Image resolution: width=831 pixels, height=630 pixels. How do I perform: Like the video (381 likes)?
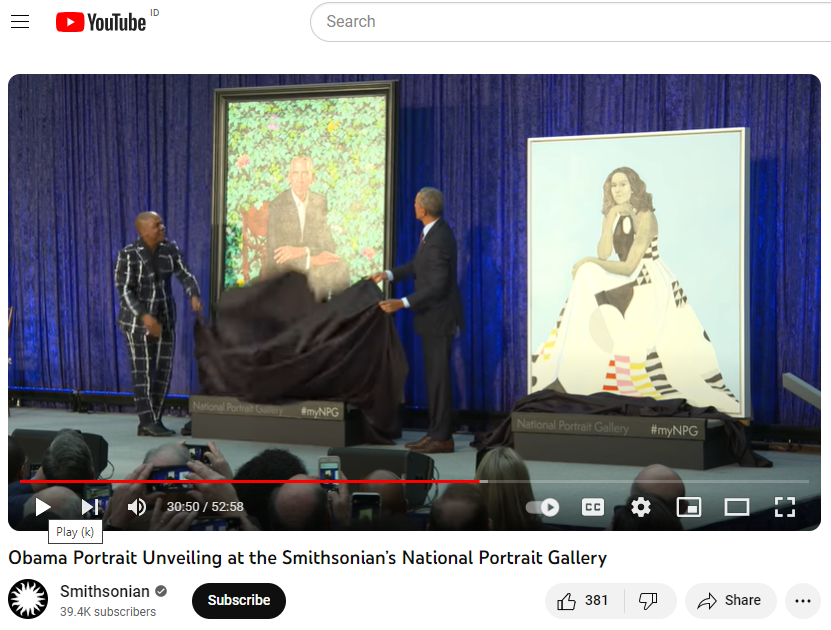(584, 600)
